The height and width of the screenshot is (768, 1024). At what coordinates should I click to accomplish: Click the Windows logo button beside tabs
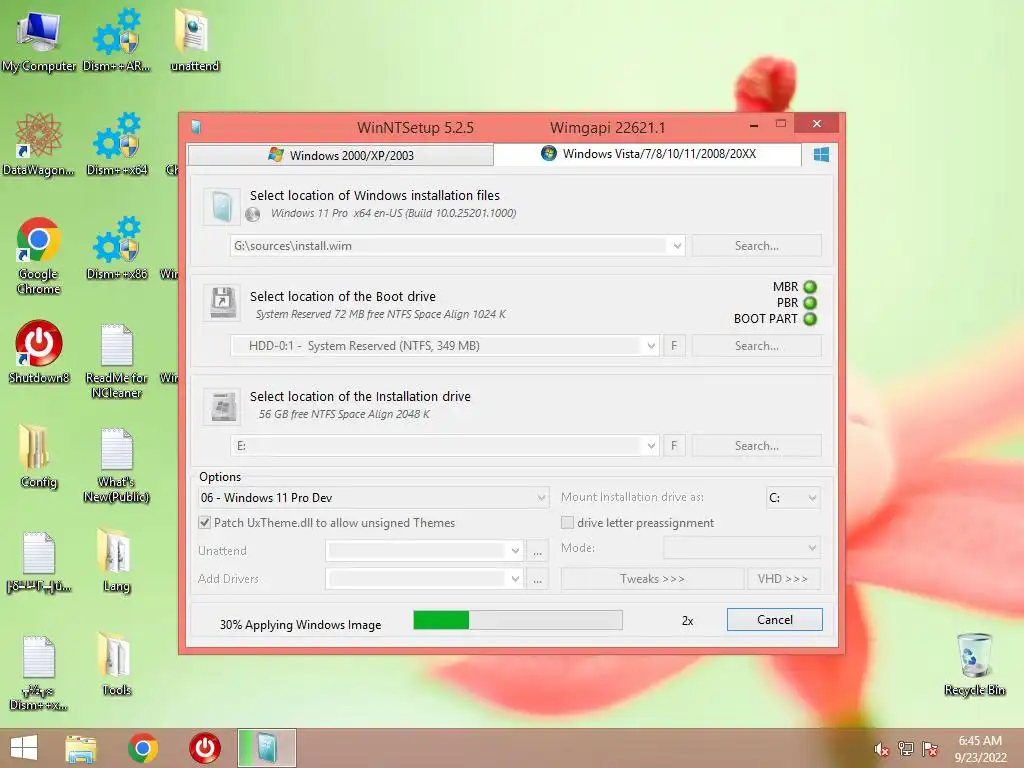tap(821, 155)
